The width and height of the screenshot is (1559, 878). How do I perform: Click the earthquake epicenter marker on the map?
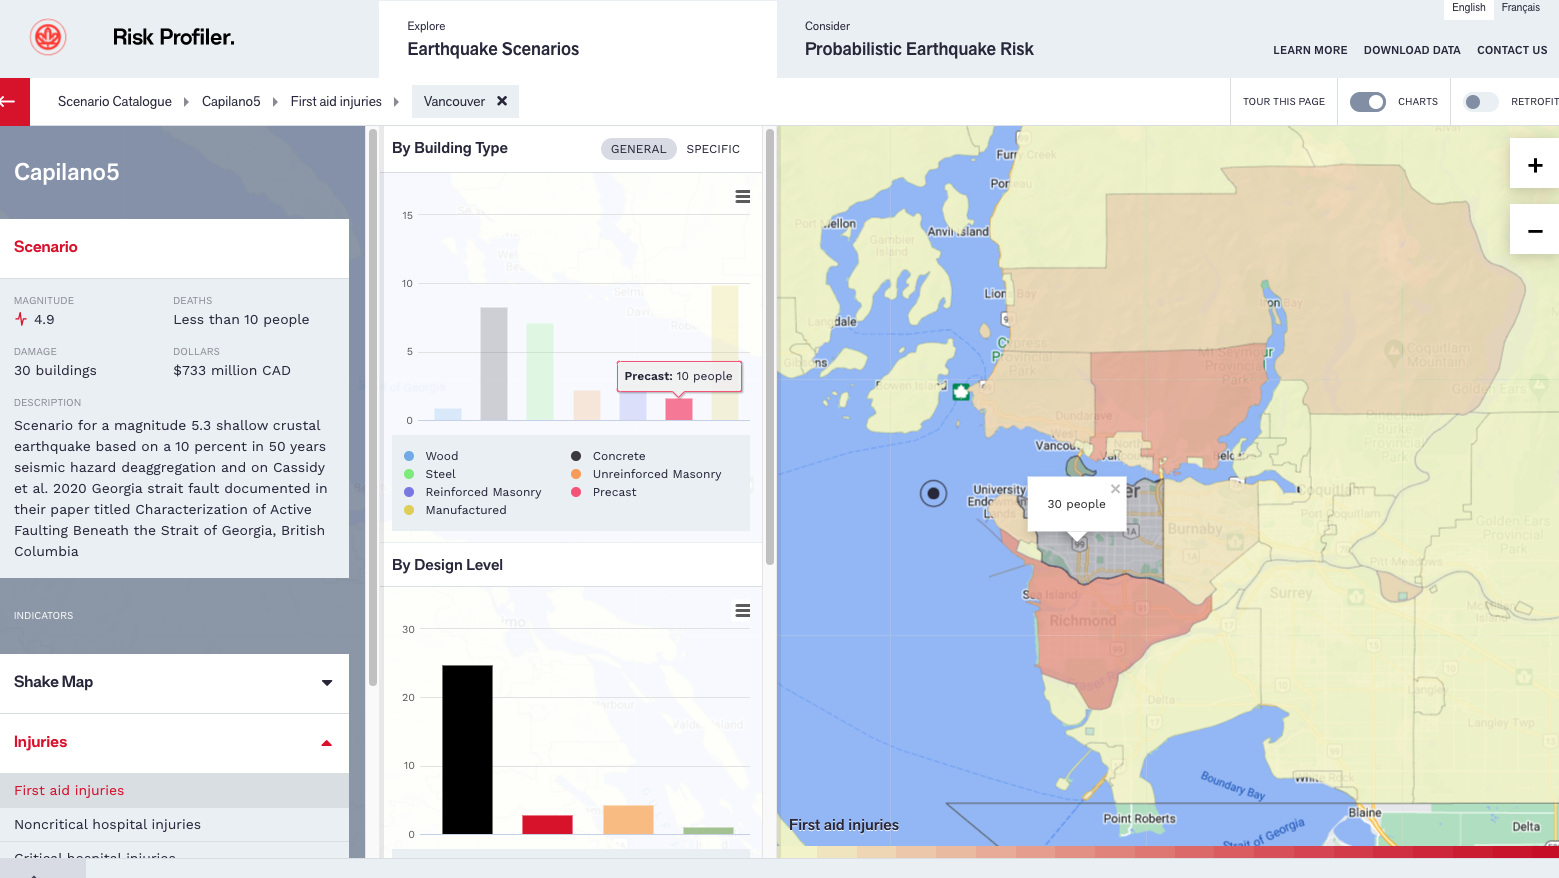click(x=933, y=493)
